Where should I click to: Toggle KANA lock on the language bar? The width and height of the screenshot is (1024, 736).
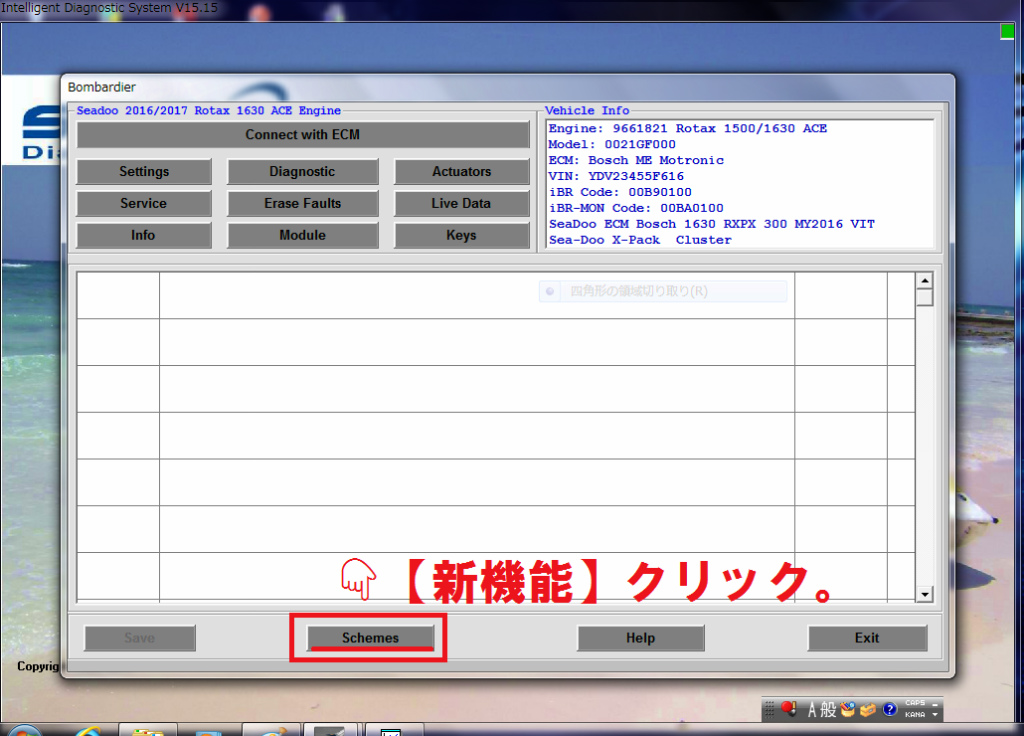pyautogui.click(x=915, y=714)
